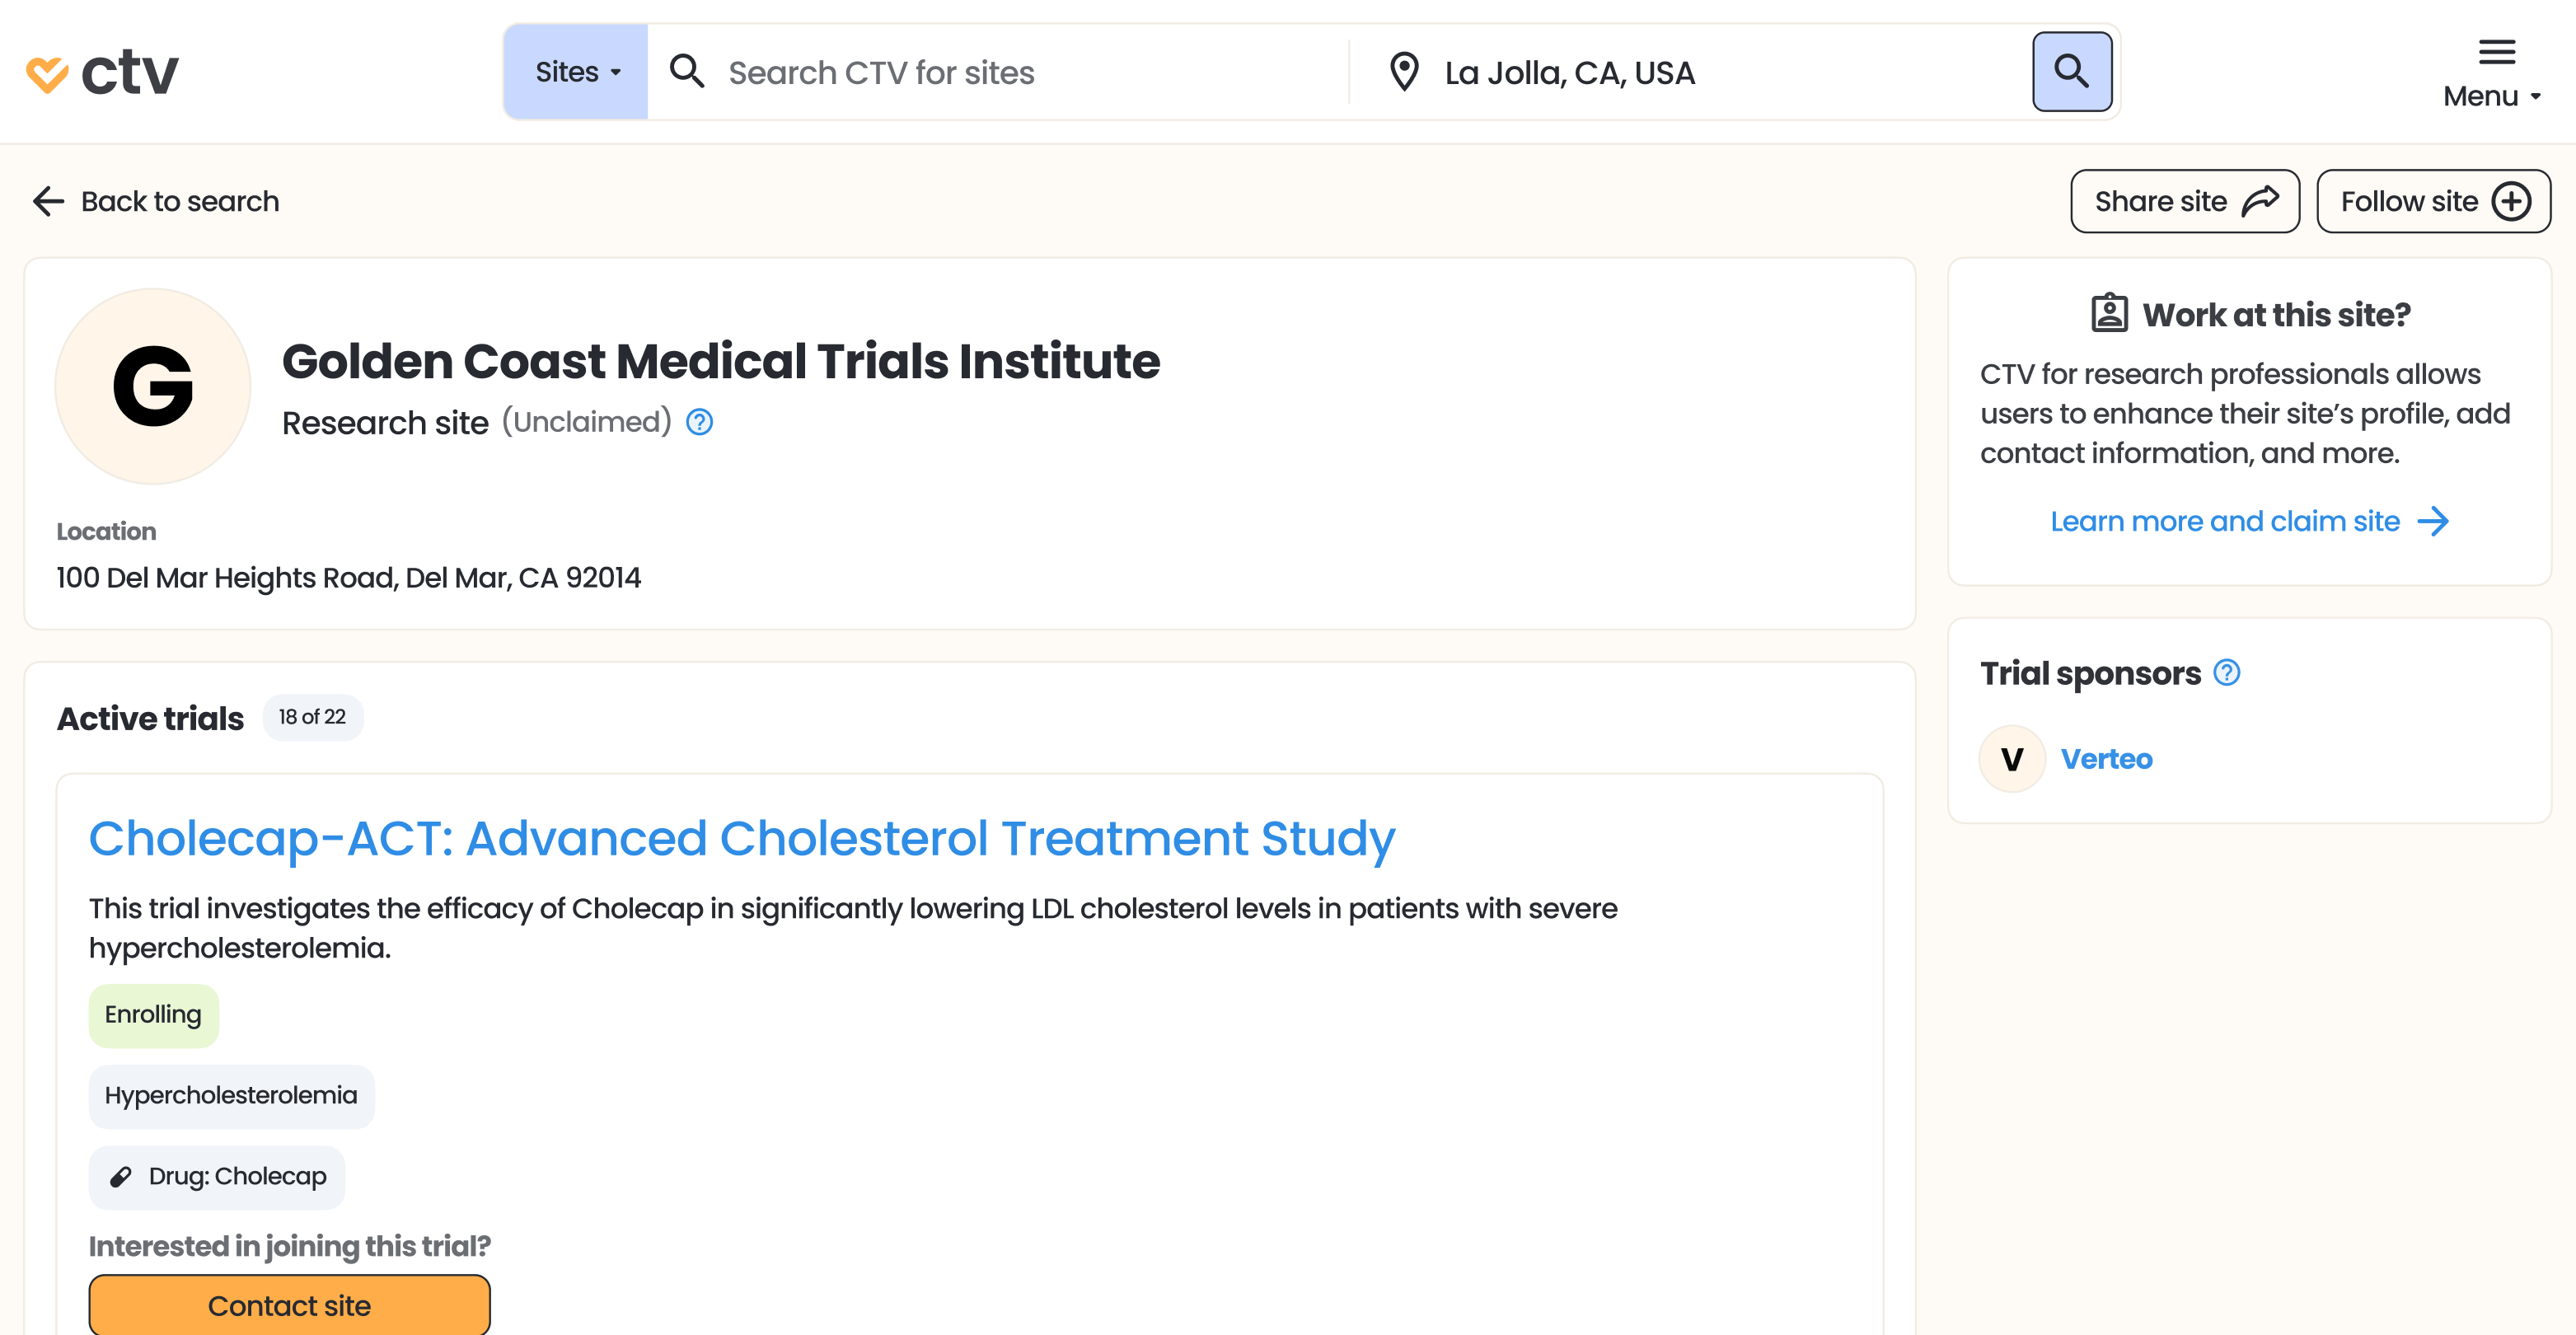
Task: Click the CTV logo
Action: [x=102, y=72]
